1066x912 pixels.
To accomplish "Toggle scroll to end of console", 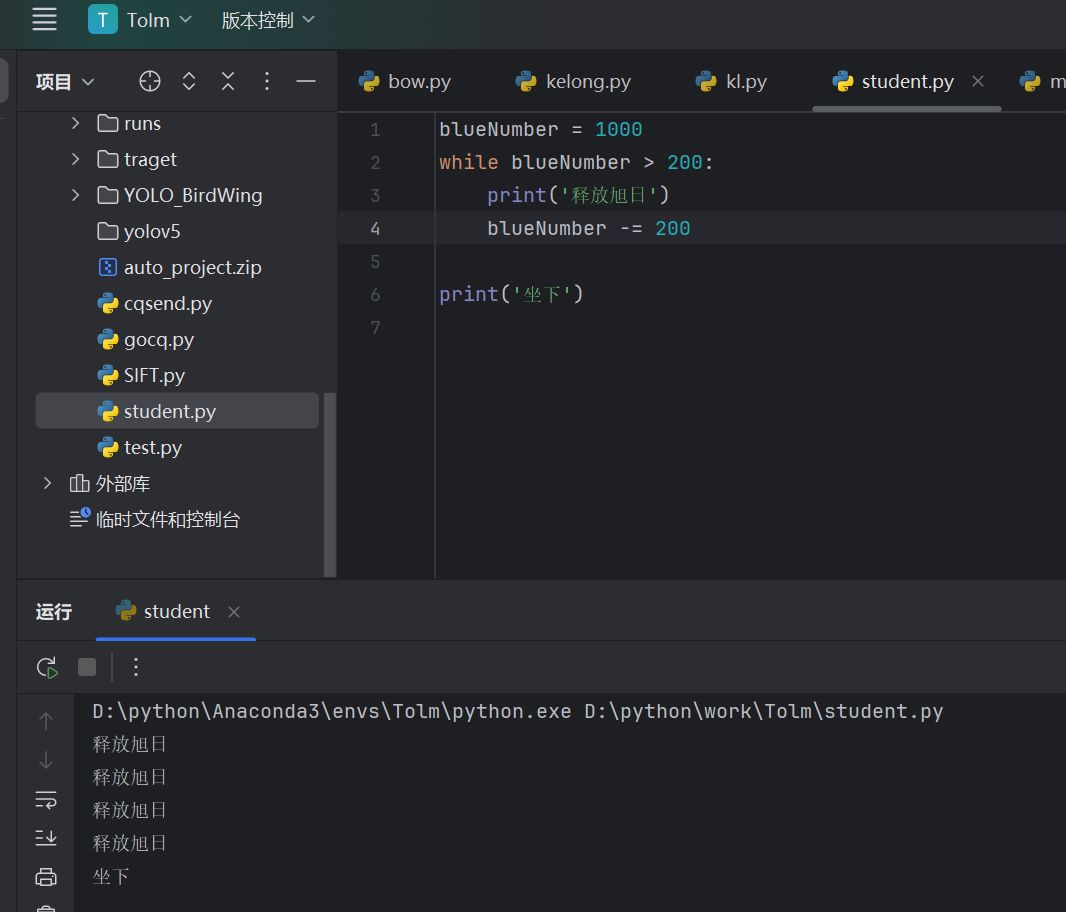I will coord(46,838).
